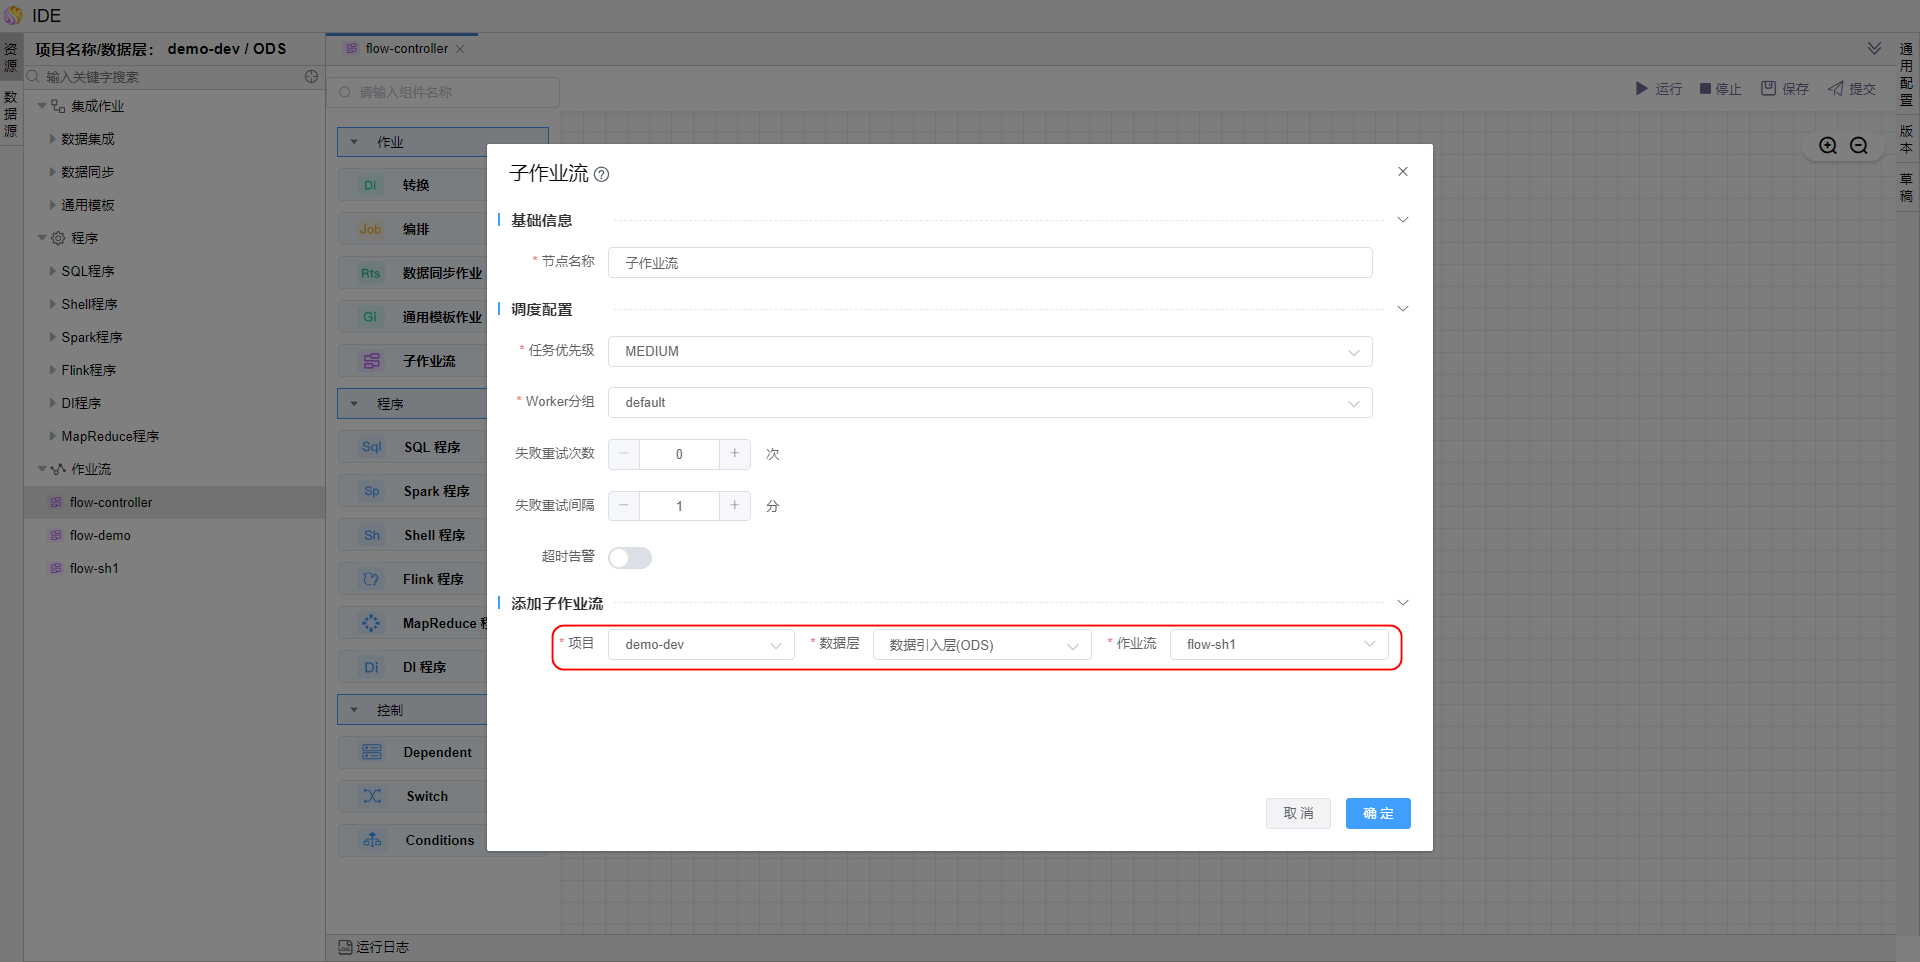
Task: Click the zoom in magnifier icon
Action: (x=1828, y=146)
